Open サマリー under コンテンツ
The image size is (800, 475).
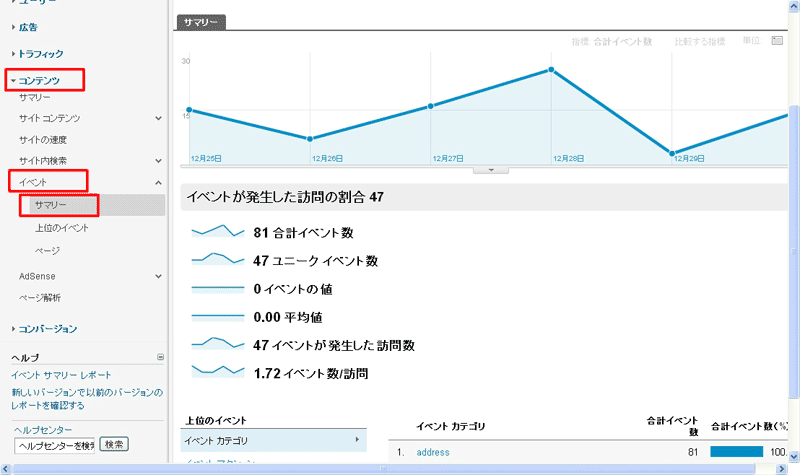coord(35,97)
